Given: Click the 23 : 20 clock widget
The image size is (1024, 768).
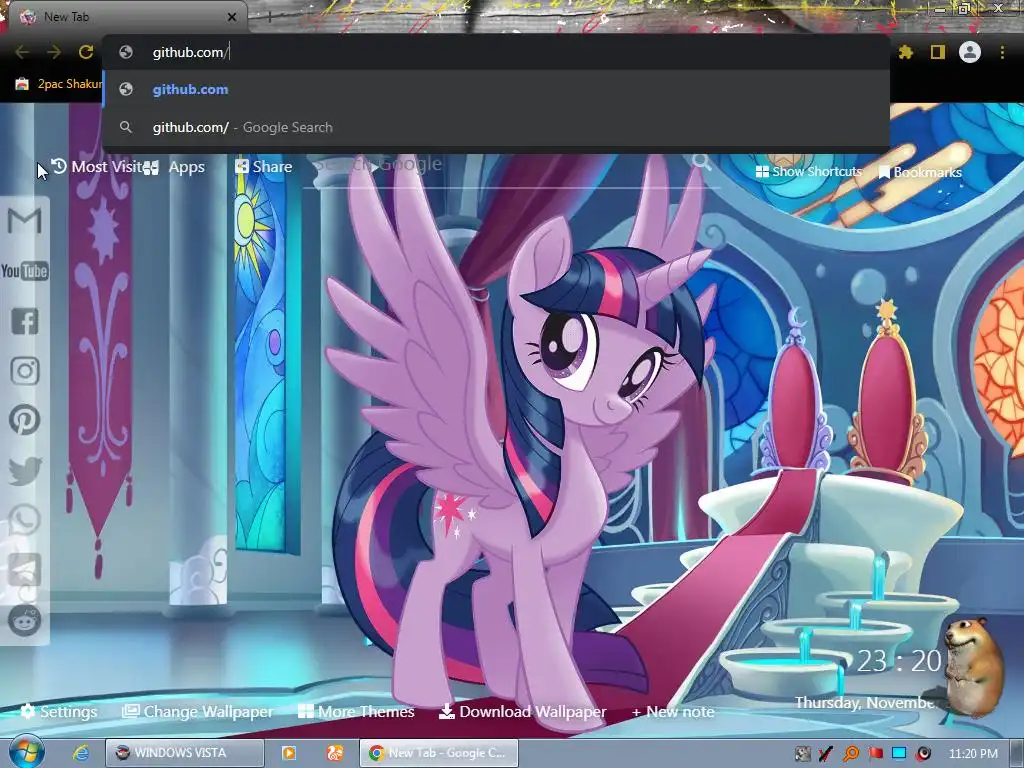Looking at the screenshot, I should (899, 662).
